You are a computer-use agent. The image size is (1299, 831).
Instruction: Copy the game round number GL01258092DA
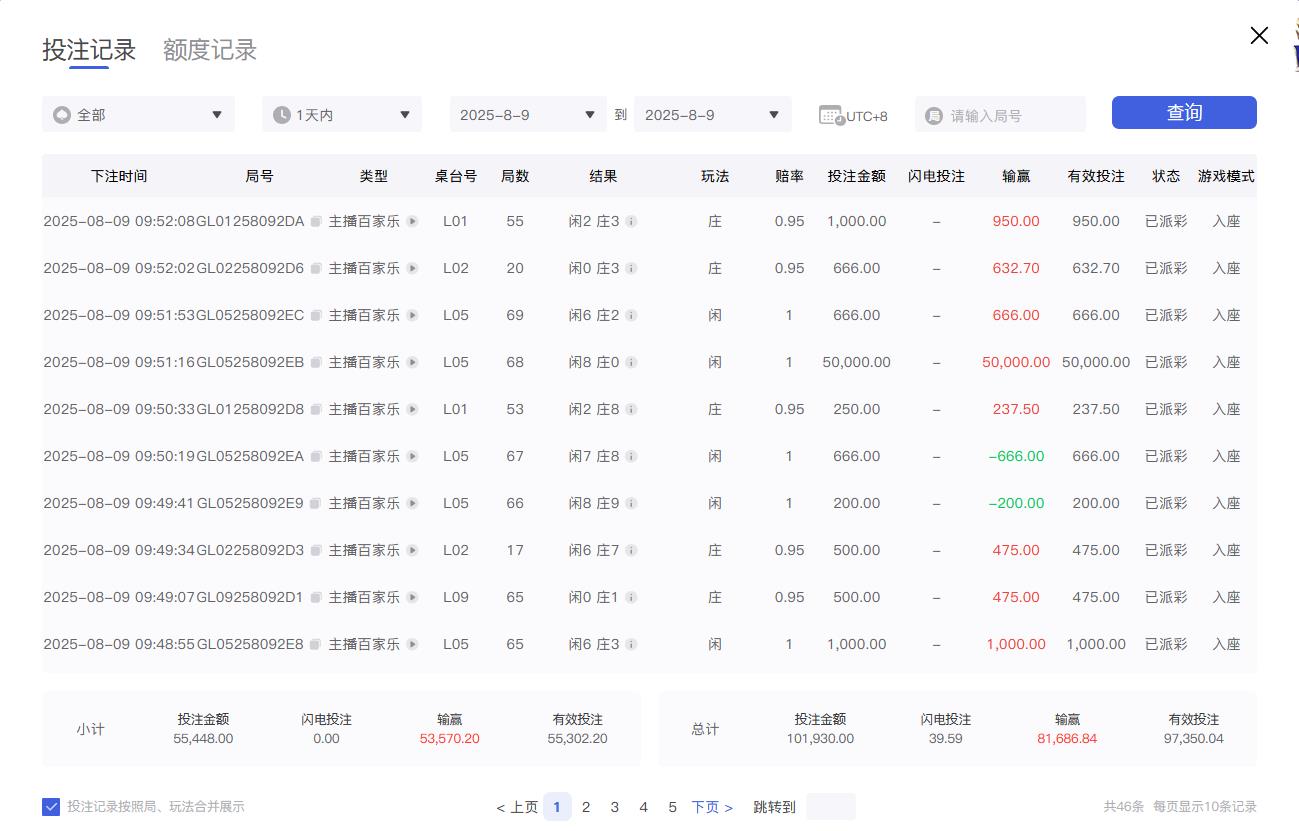[316, 221]
